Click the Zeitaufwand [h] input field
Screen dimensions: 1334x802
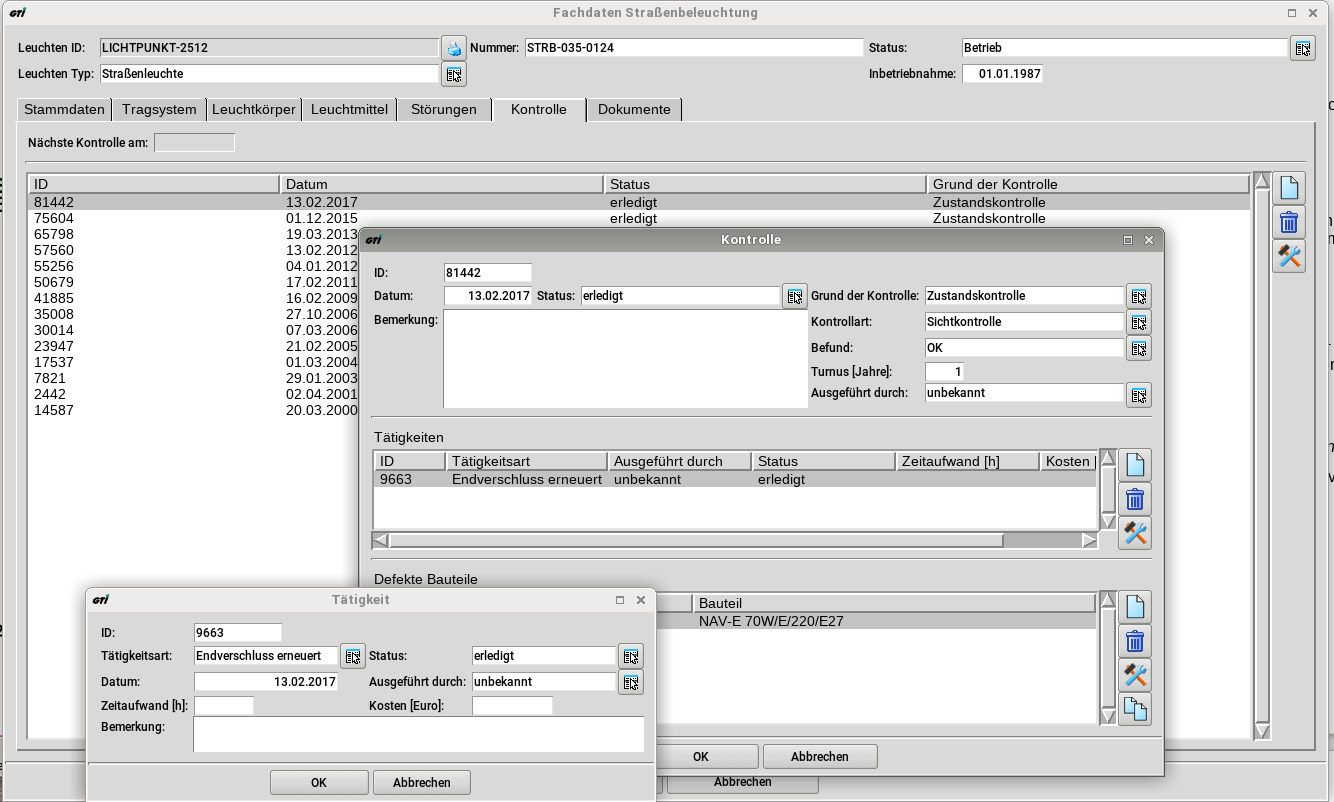[x=224, y=706]
